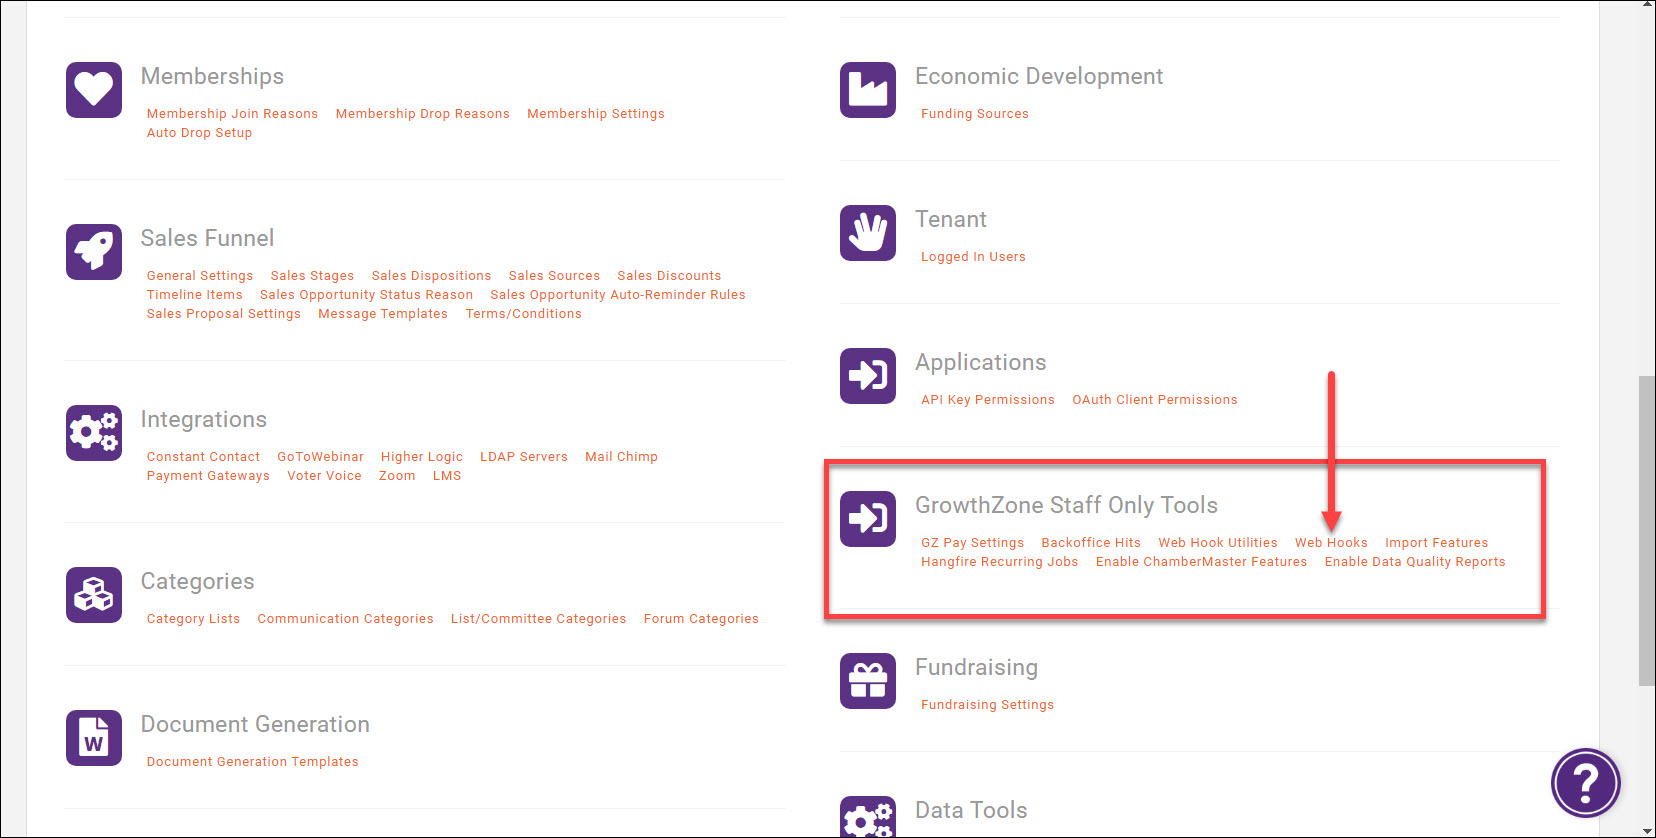Click the Integrations gears icon
1656x838 pixels.
pyautogui.click(x=94, y=433)
